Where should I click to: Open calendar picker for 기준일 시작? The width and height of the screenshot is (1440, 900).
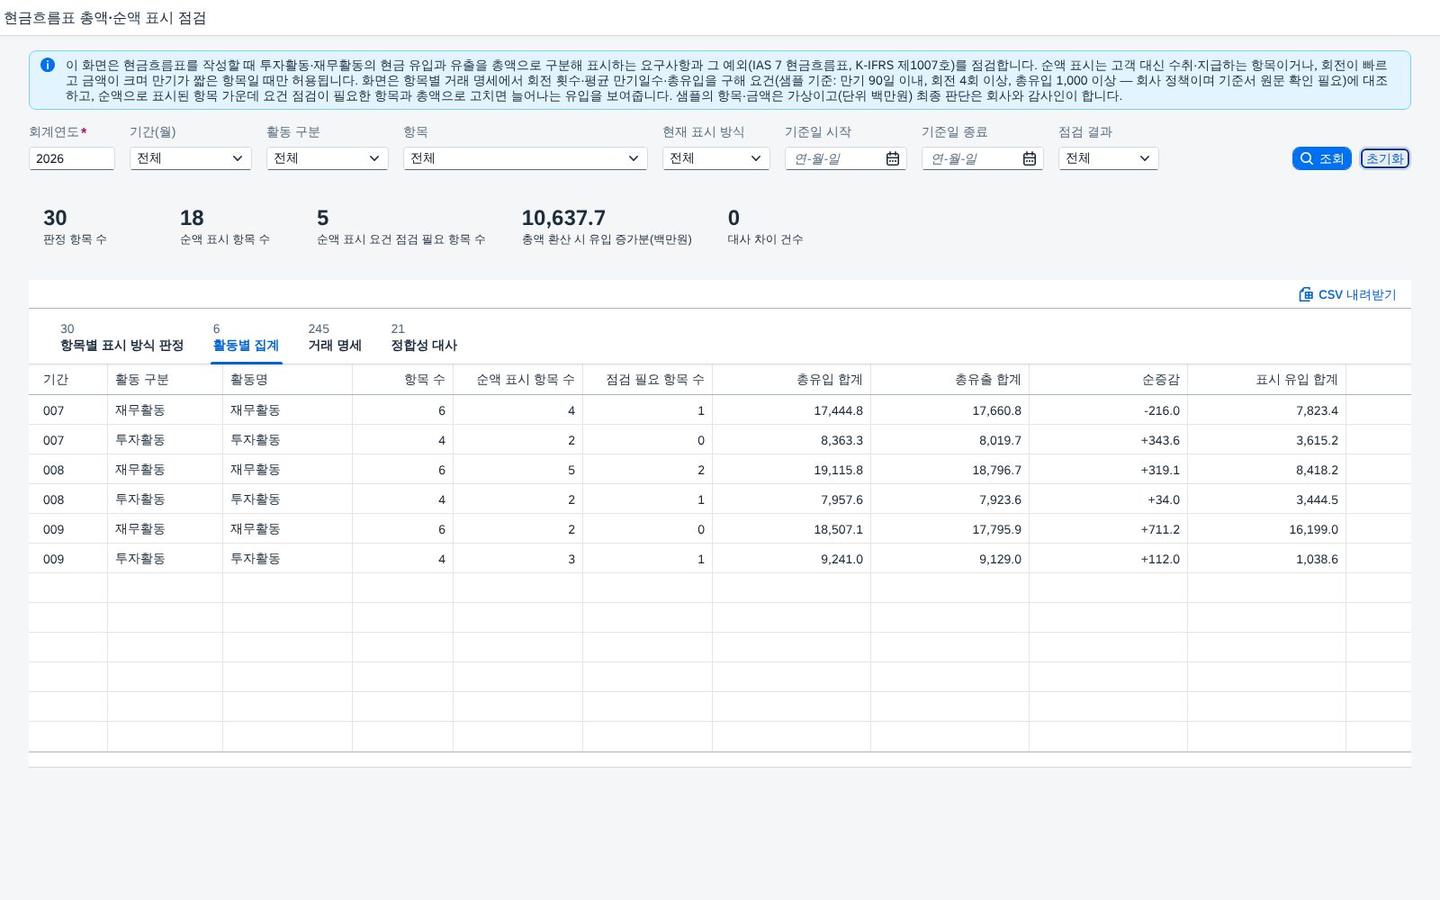(x=892, y=159)
